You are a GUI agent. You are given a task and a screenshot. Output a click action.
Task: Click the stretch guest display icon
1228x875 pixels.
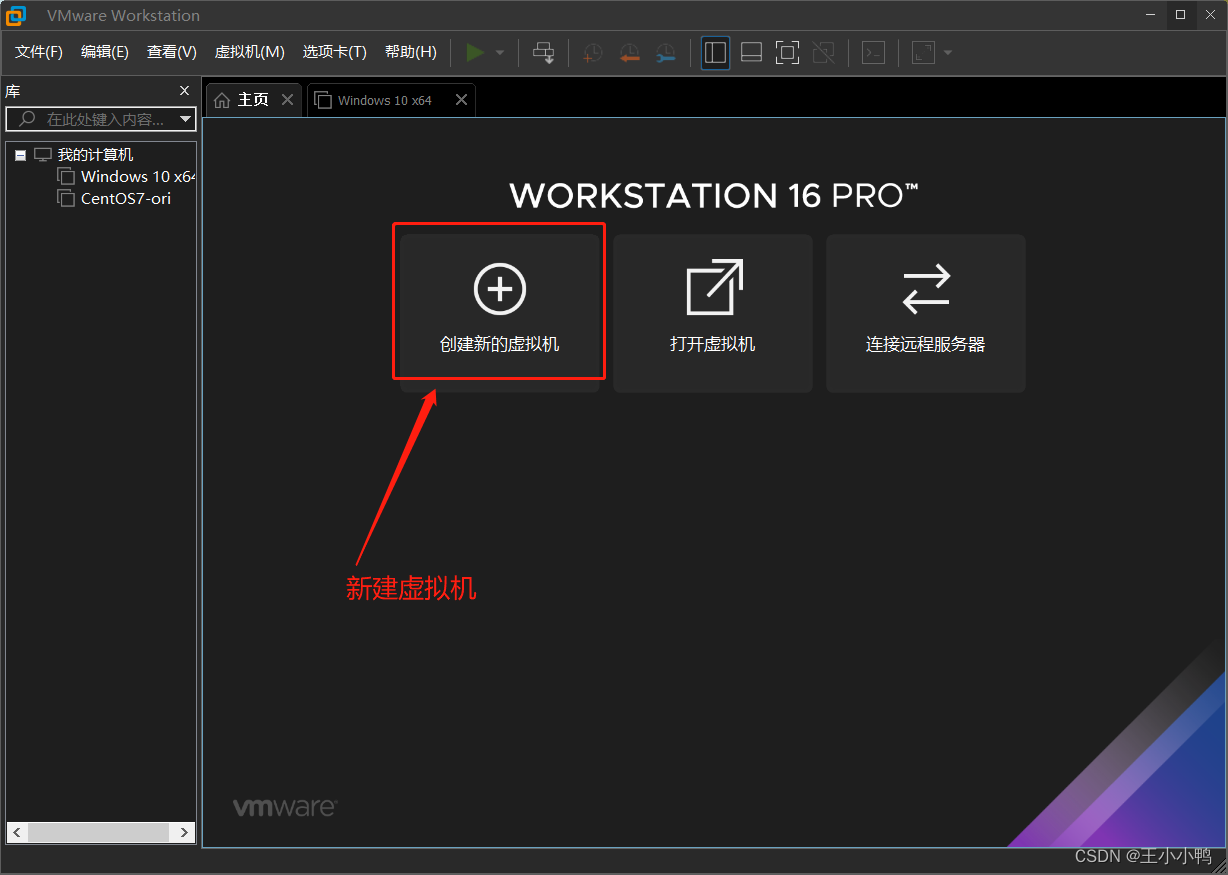[x=923, y=52]
